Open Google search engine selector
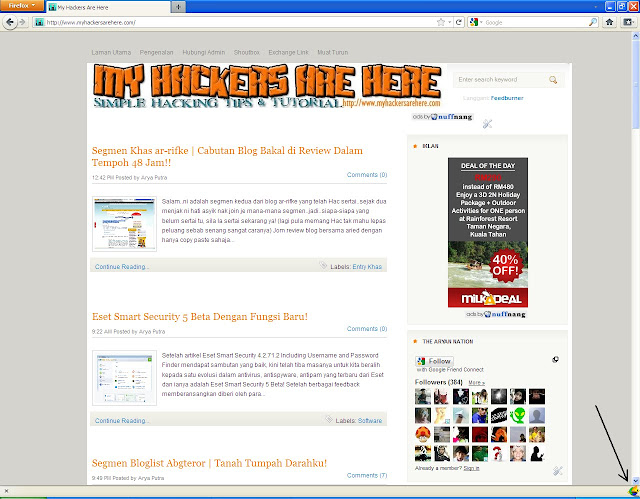640x499 pixels. (476, 22)
